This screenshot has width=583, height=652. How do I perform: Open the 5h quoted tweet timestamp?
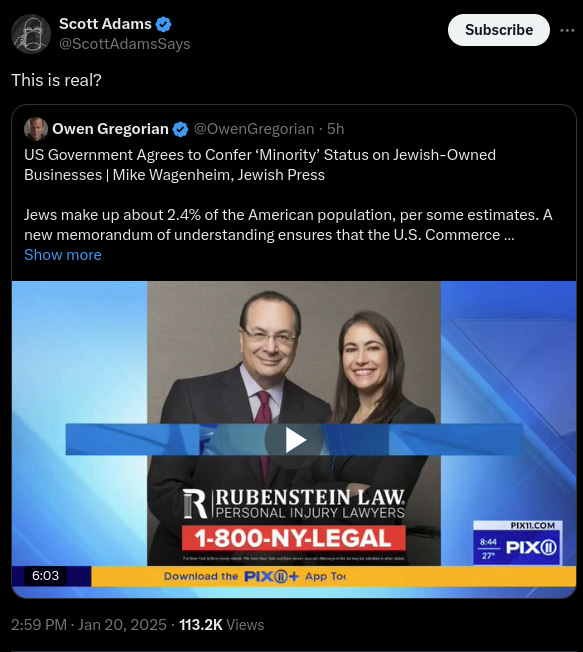[336, 129]
